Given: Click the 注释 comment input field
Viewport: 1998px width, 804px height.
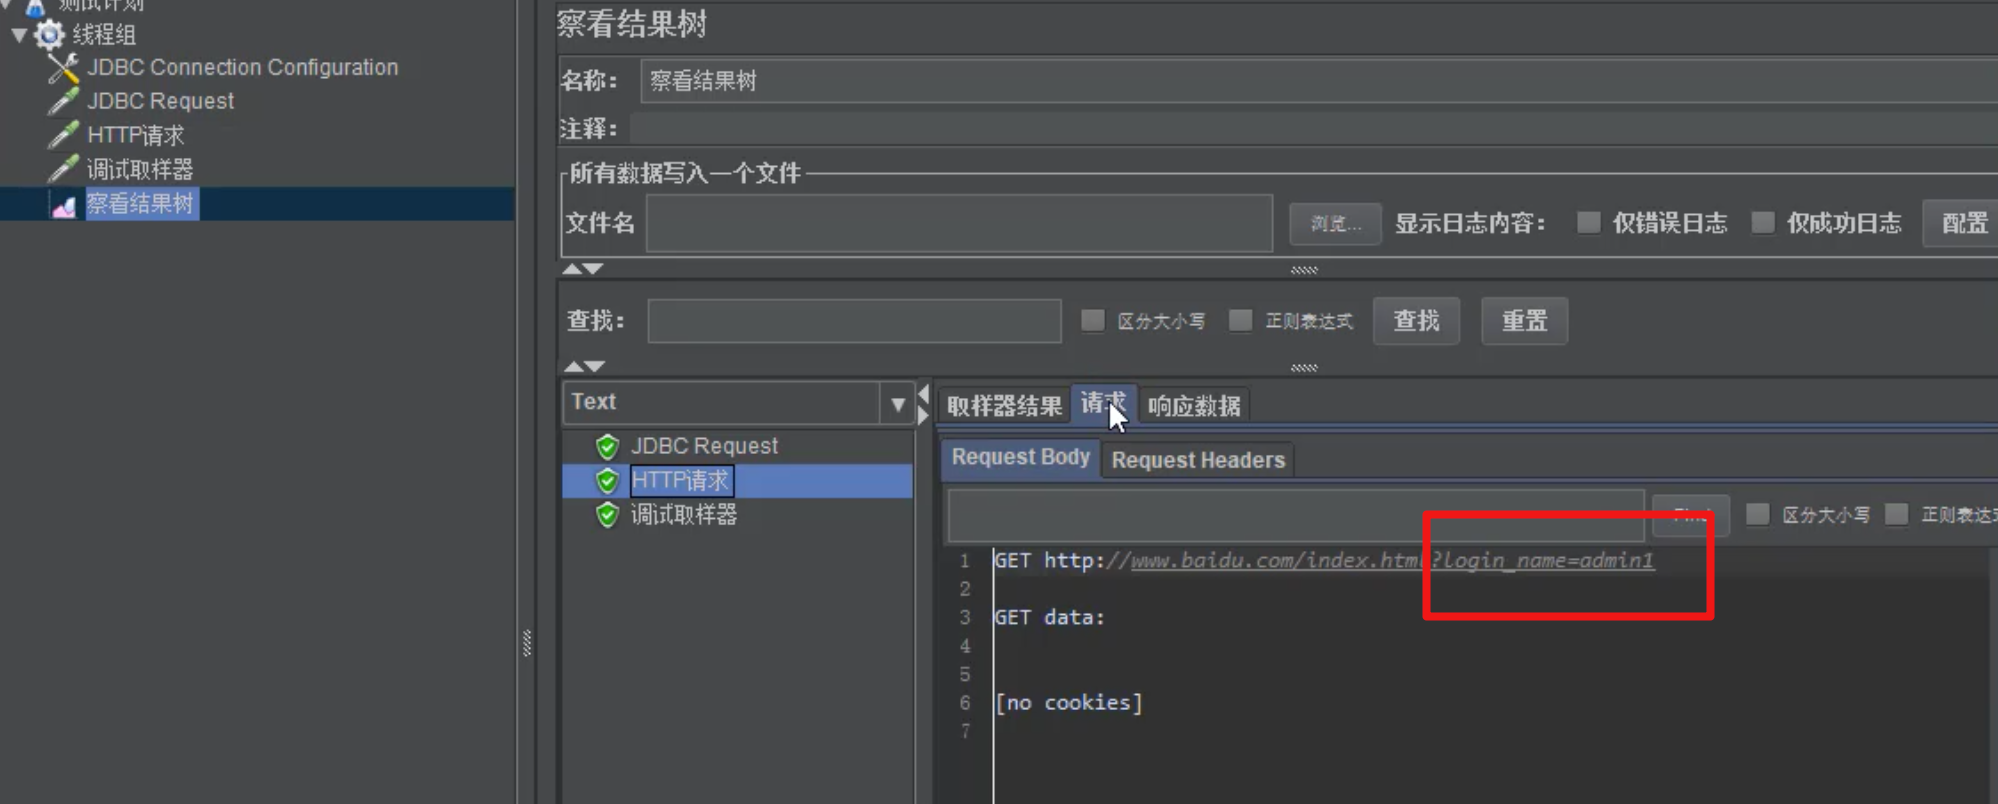Looking at the screenshot, I should point(1313,129).
